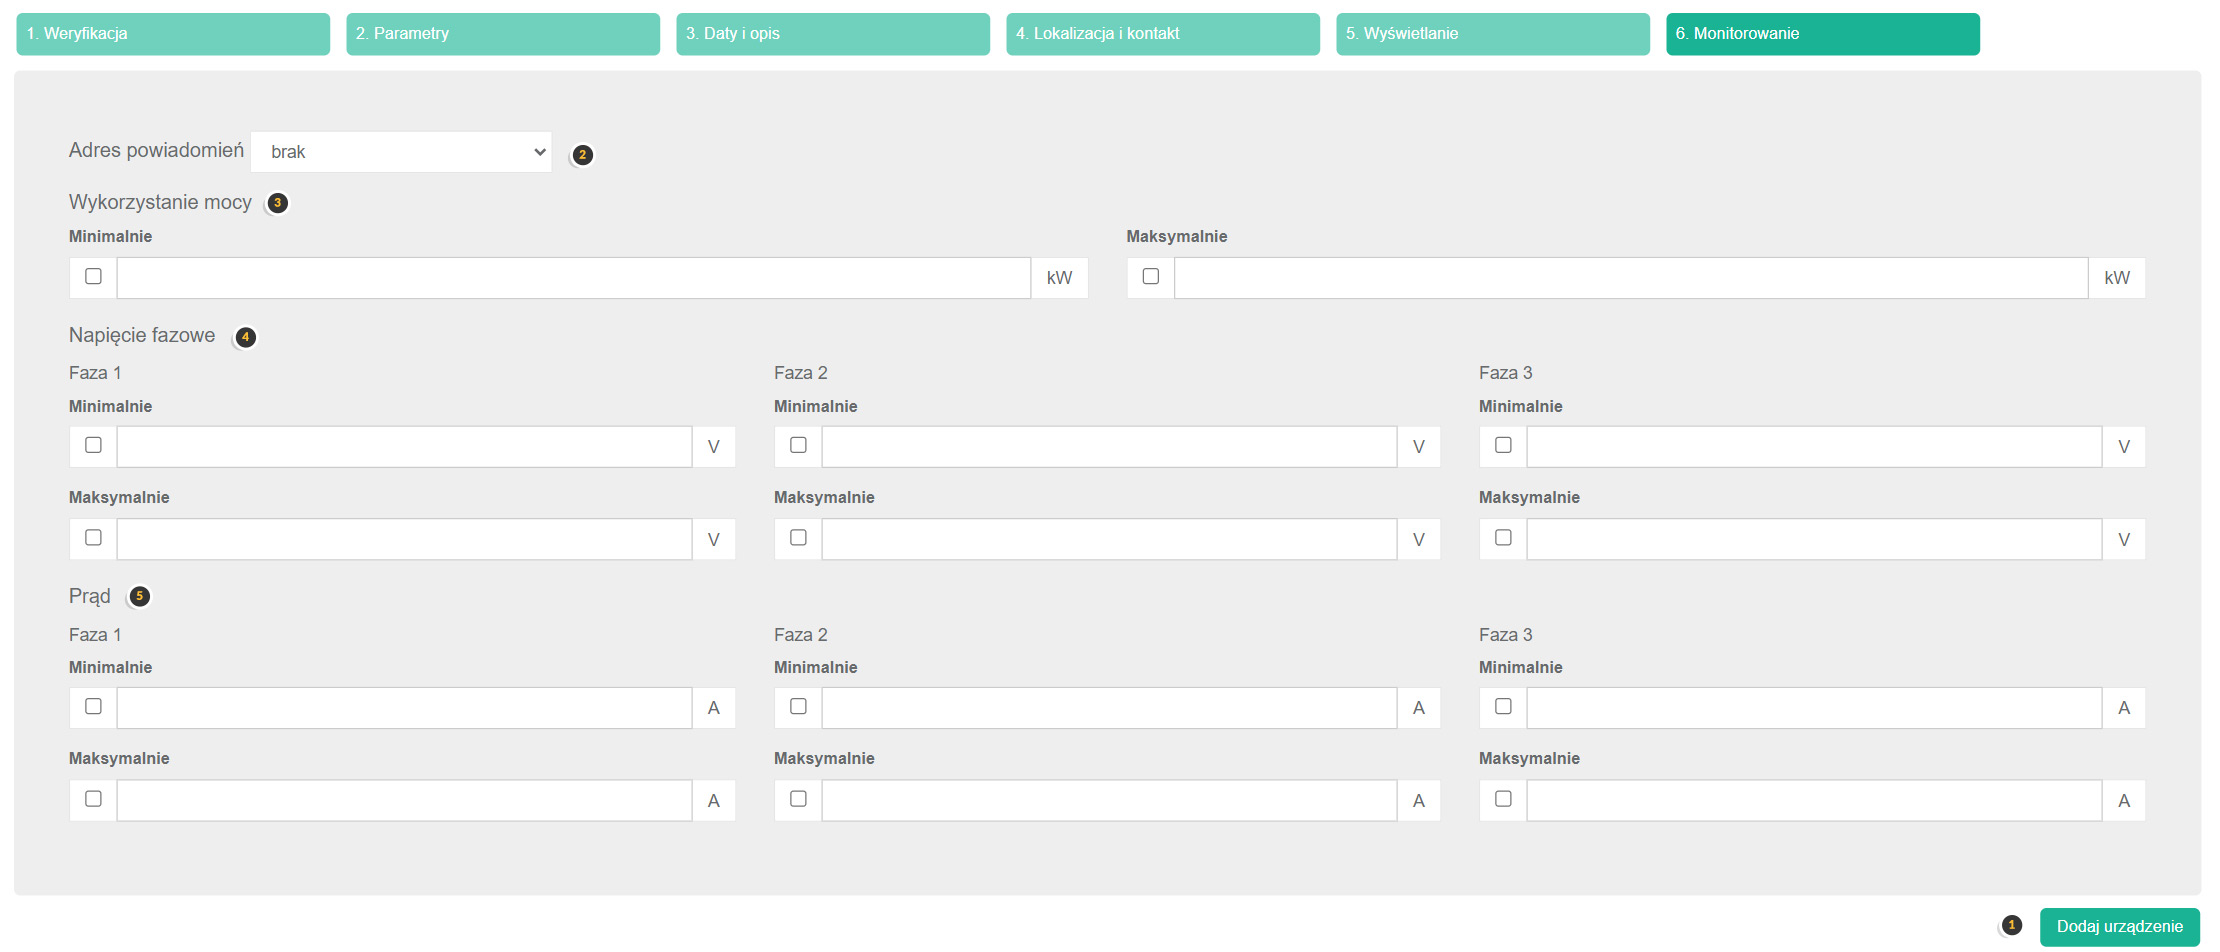Tick Faza 1 maximum current checkbox
Screen dimensions: 2220x952
click(x=93, y=799)
